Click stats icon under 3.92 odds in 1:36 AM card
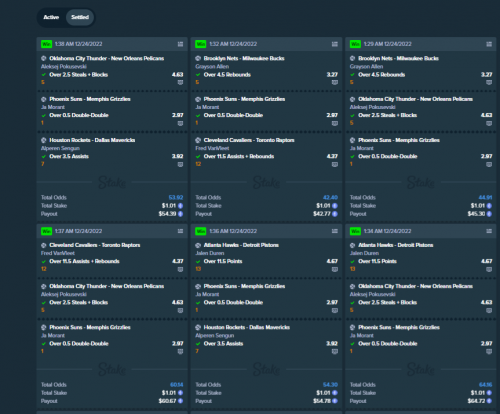This screenshot has height=414, width=500. click(x=335, y=351)
